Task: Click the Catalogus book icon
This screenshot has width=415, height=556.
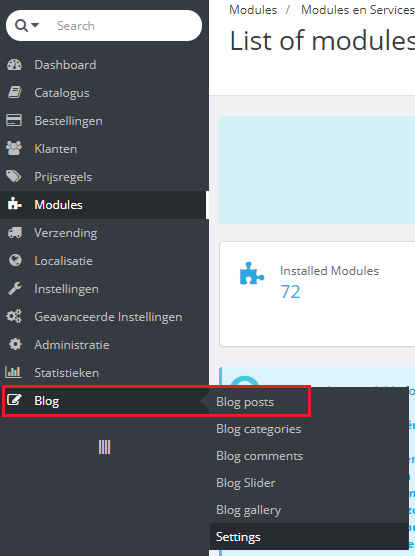Action: click(x=15, y=93)
